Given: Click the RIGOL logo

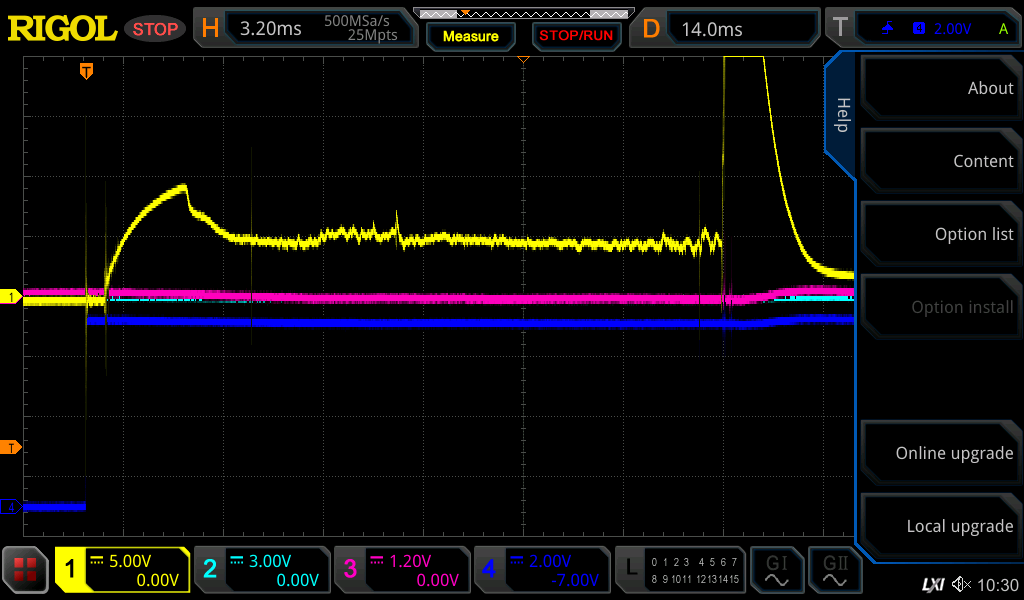Looking at the screenshot, I should pos(62,29).
